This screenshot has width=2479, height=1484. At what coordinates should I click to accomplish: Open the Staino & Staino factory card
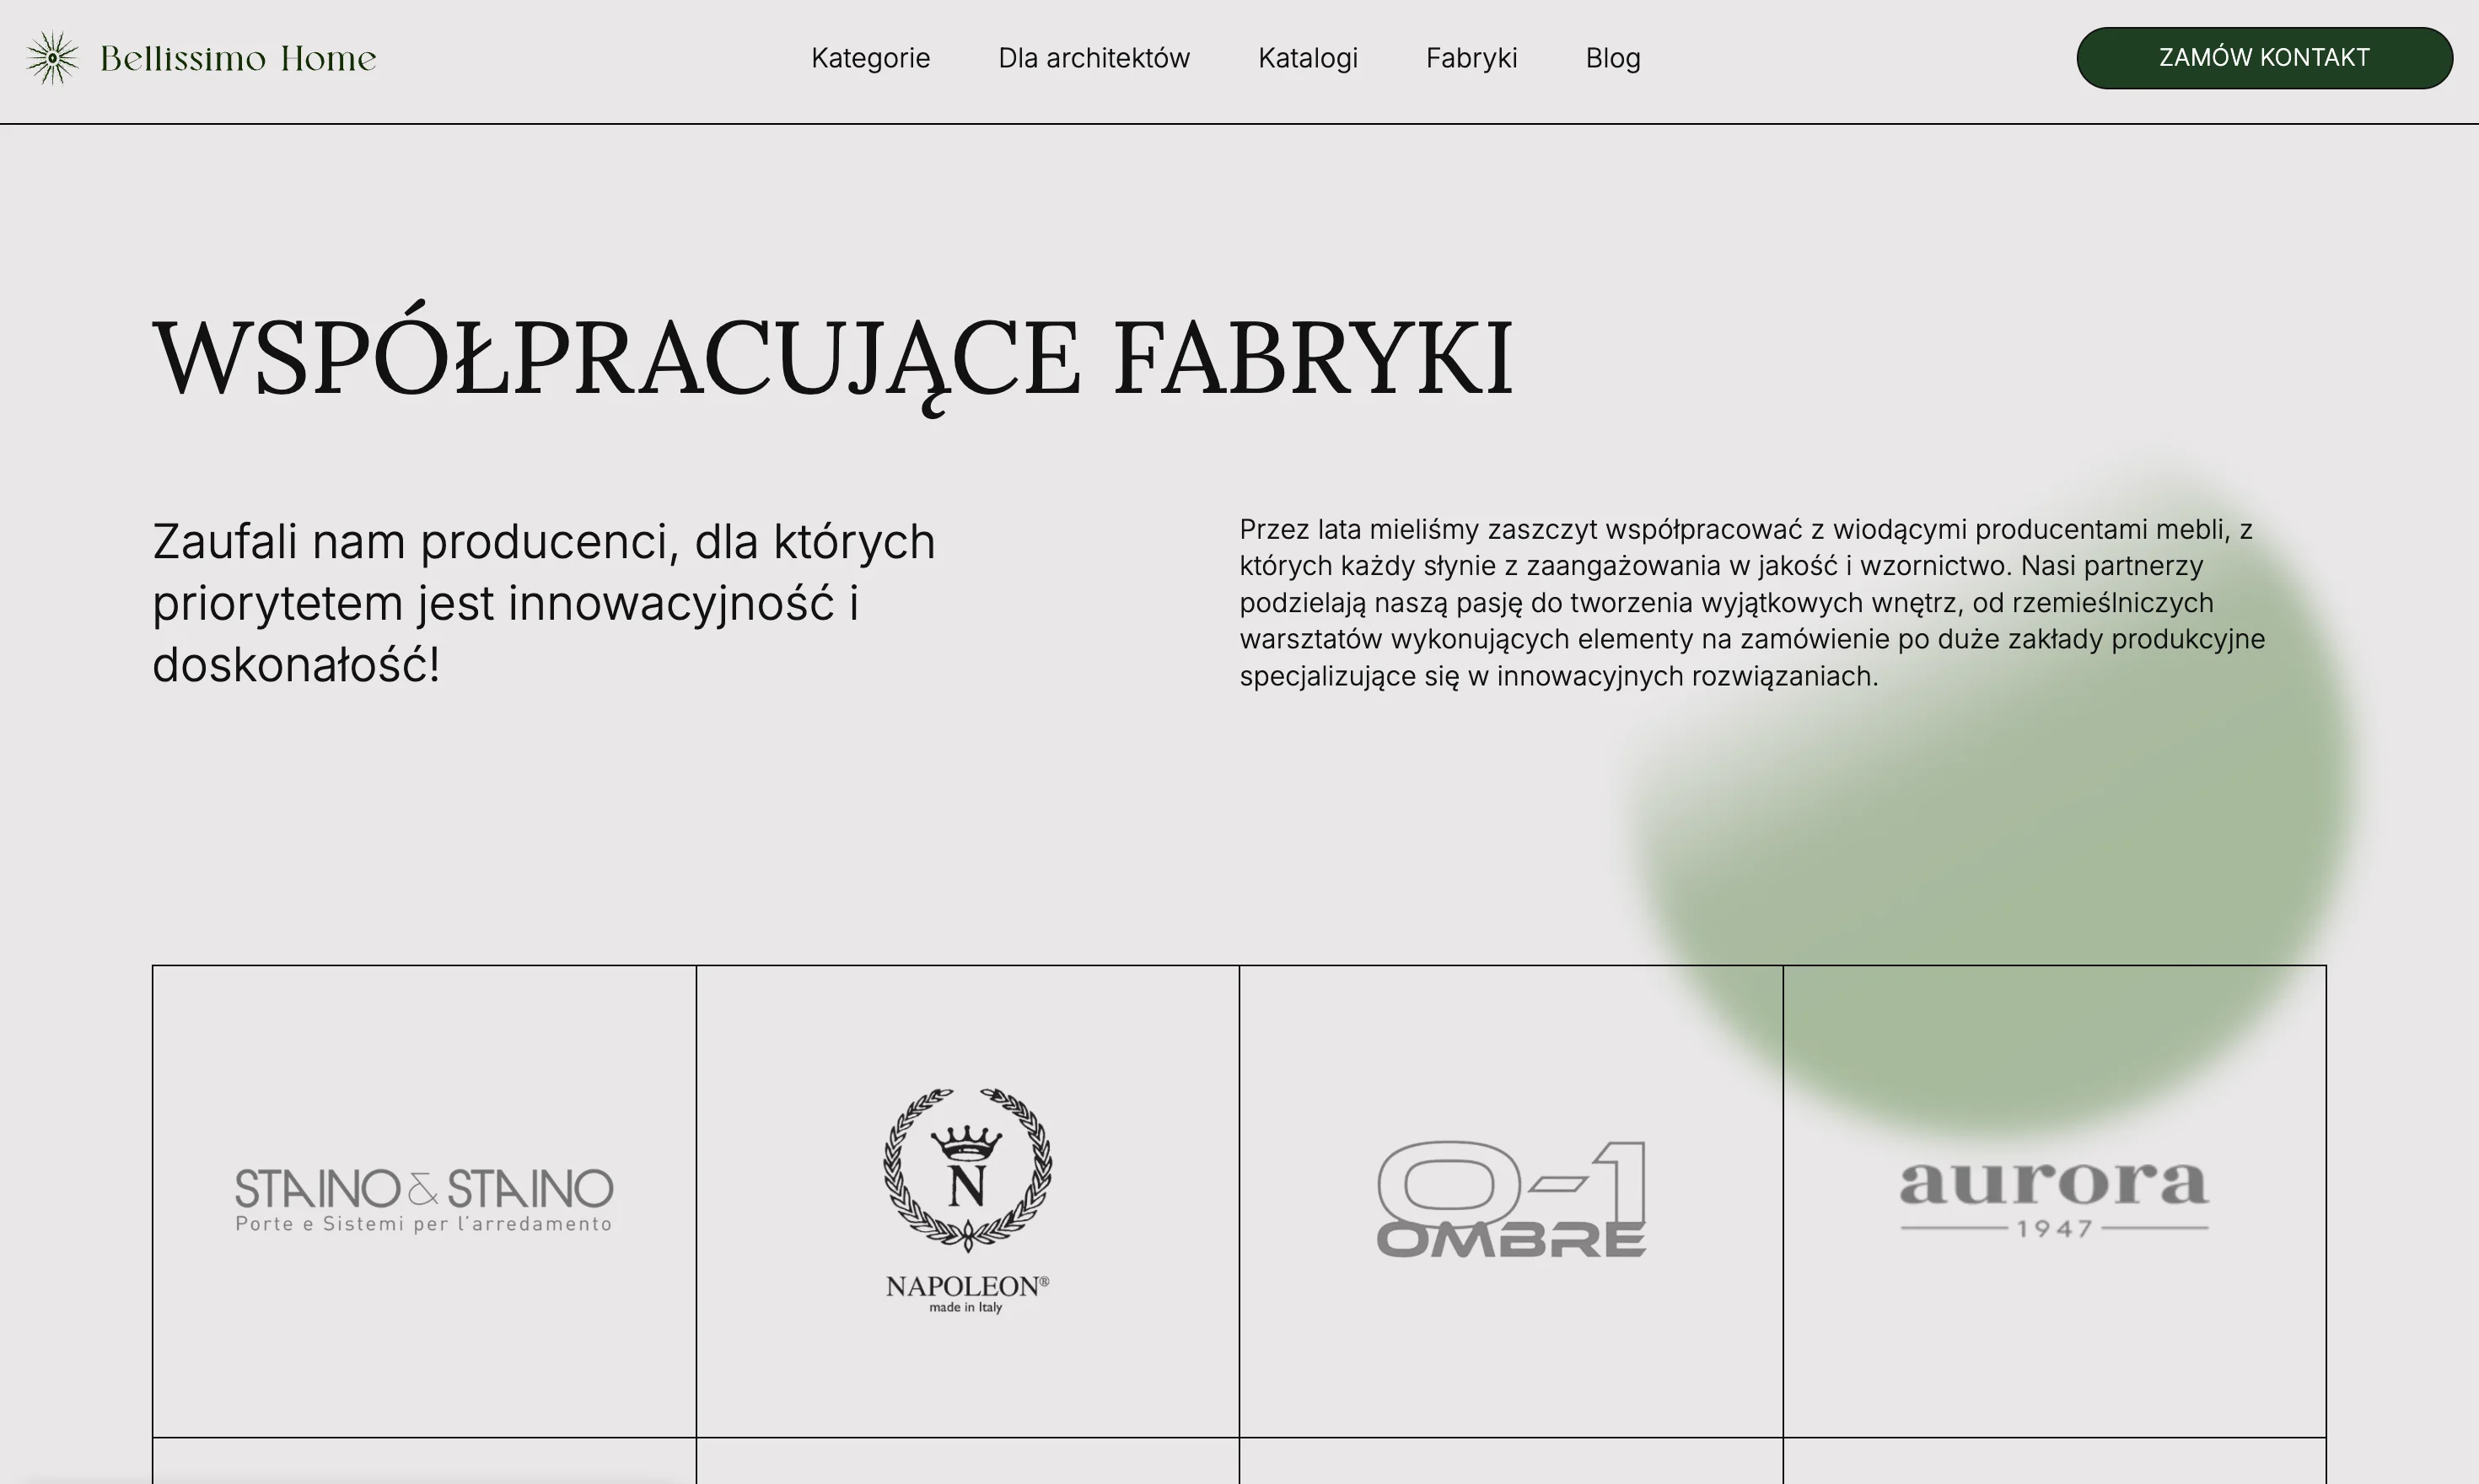pos(424,1201)
